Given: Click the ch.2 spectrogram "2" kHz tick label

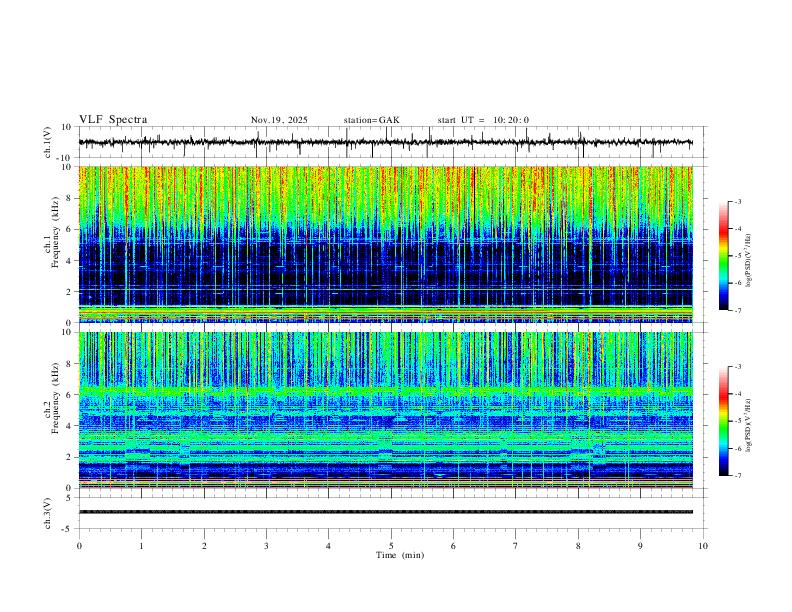Looking at the screenshot, I should point(69,457).
